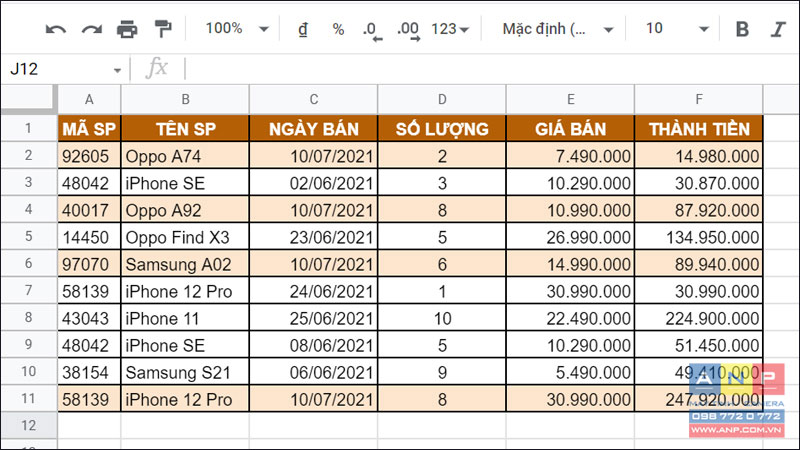The width and height of the screenshot is (800, 450).
Task: Select the total 224.900.000 cell
Action: pos(699,318)
